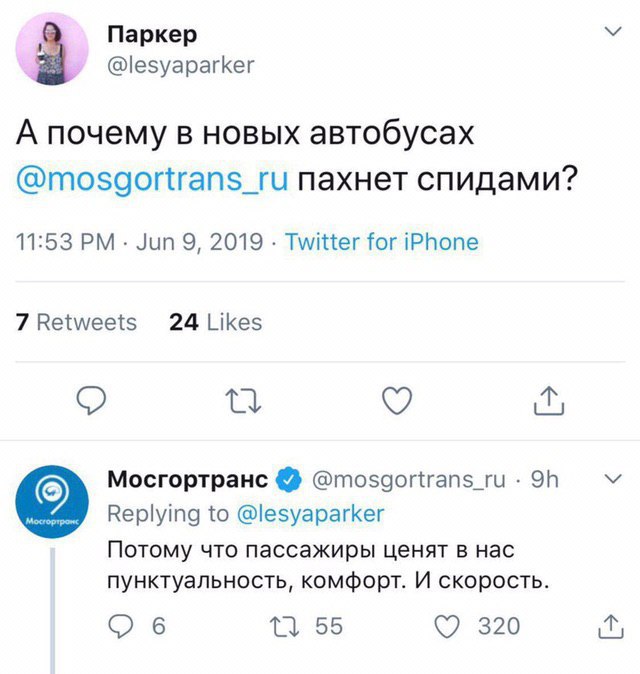Open the Паркер display name
Screen dimensions: 640x674
tap(151, 34)
